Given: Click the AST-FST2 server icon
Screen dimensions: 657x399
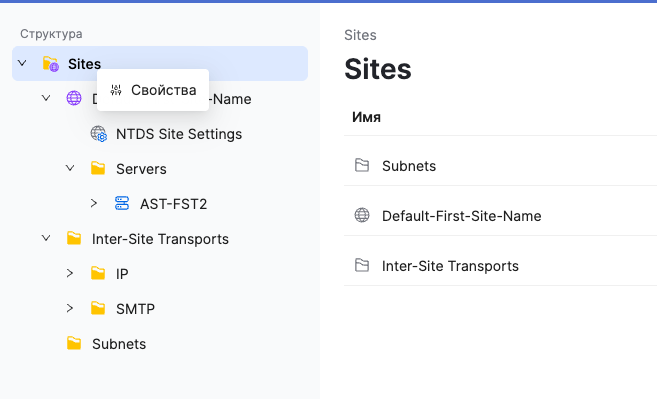Looking at the screenshot, I should coord(122,204).
